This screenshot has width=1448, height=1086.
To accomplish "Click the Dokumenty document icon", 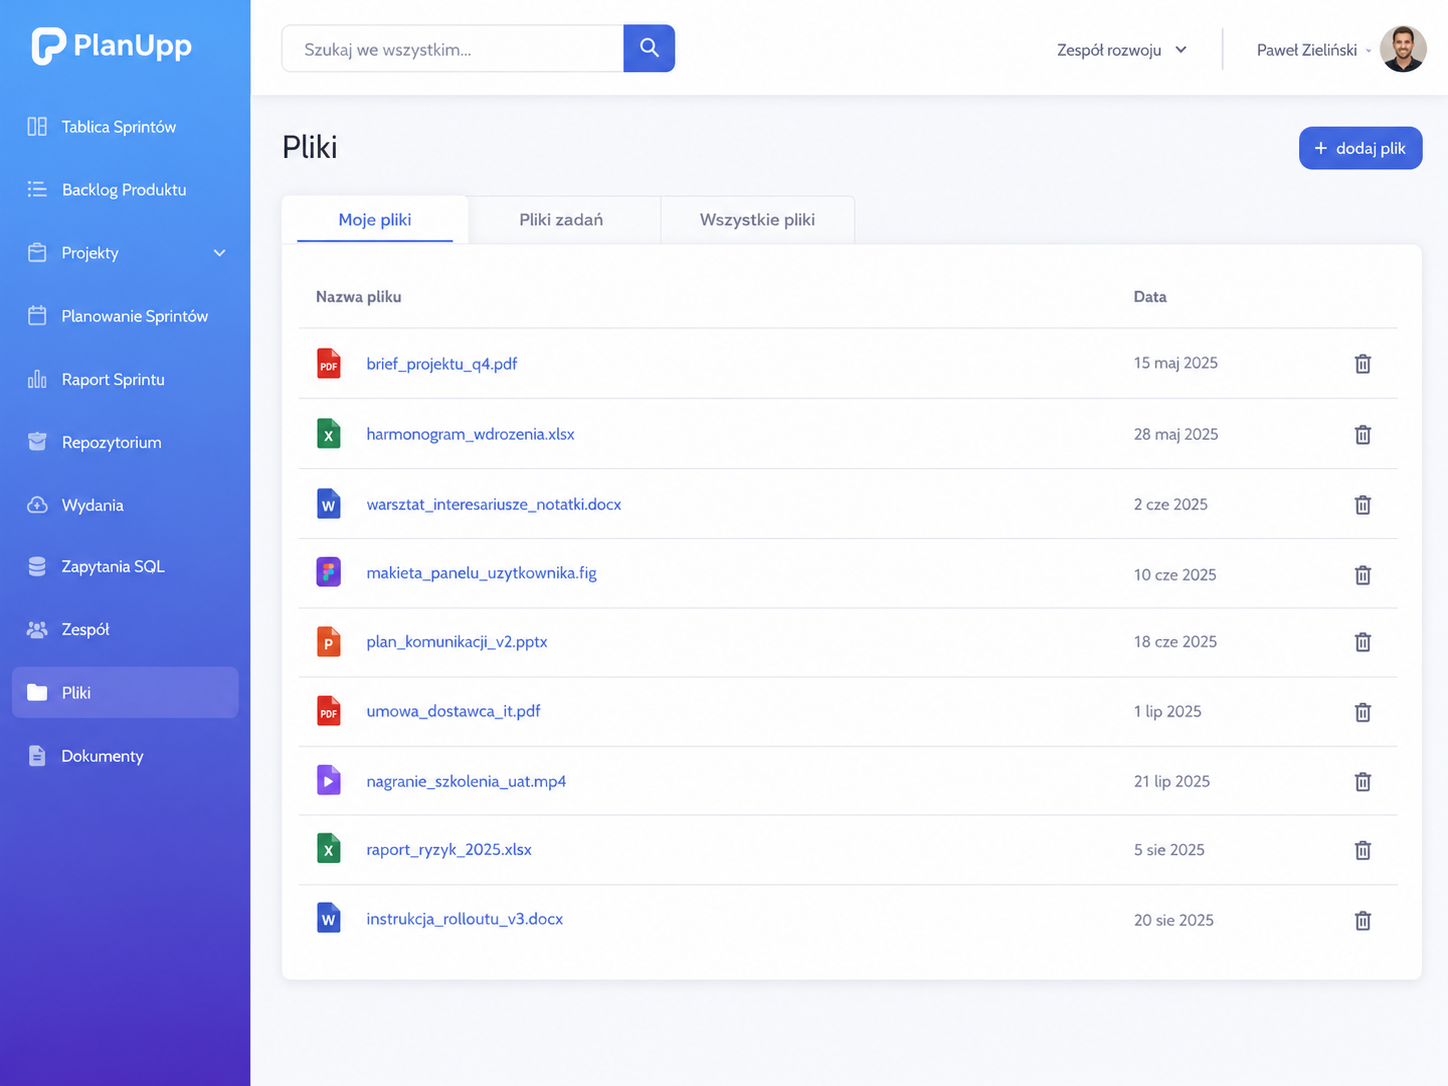I will point(37,755).
